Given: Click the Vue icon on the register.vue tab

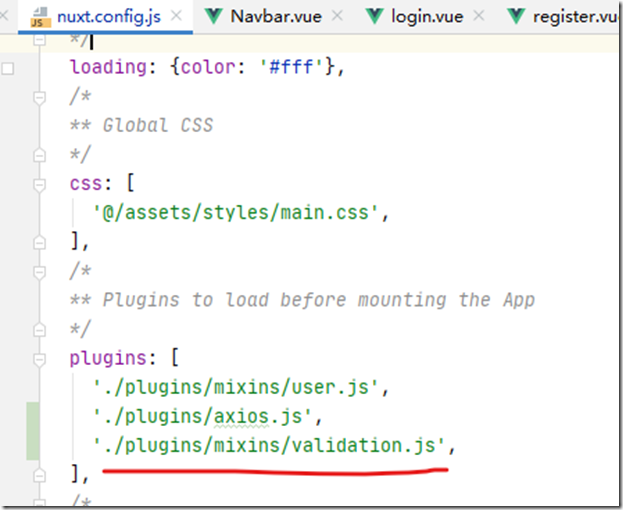Looking at the screenshot, I should click(x=516, y=16).
